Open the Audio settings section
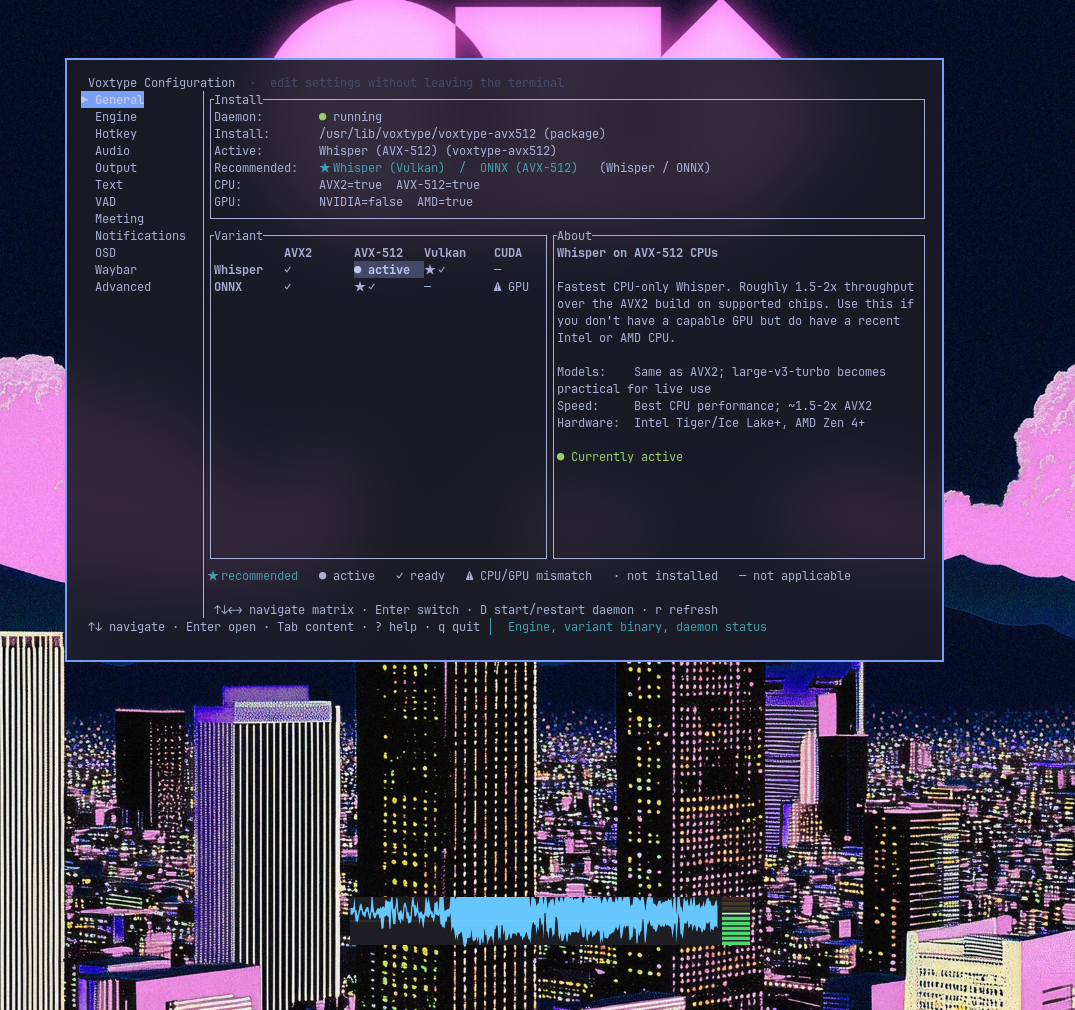The width and height of the screenshot is (1075, 1010). [x=112, y=151]
